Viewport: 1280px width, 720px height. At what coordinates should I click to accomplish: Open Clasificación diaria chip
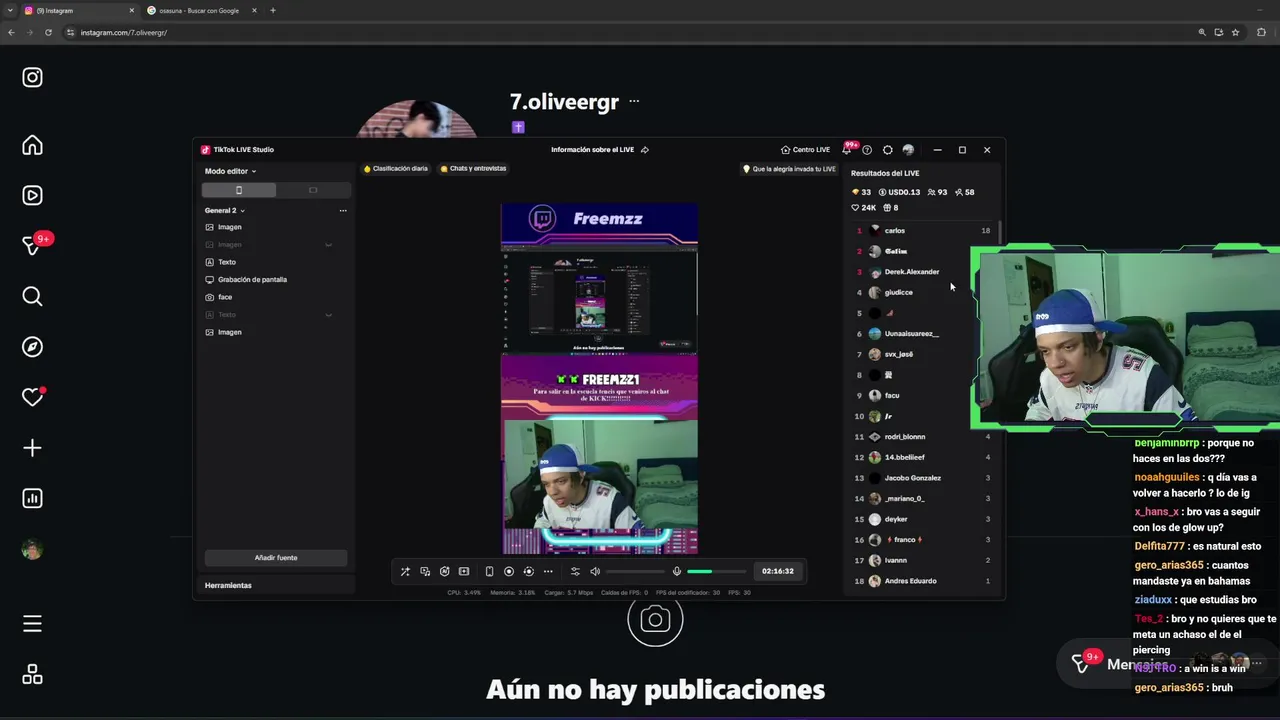(x=396, y=168)
